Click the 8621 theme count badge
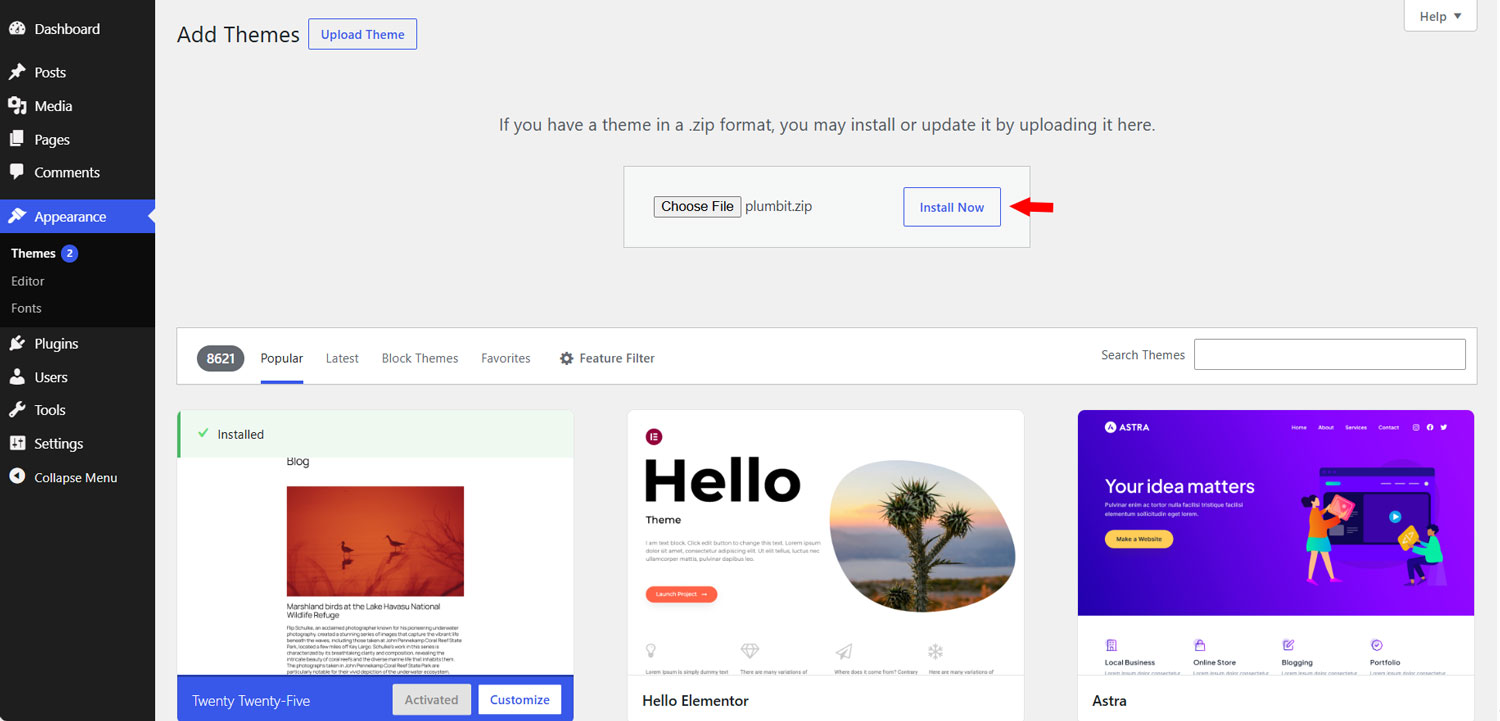 pyautogui.click(x=220, y=358)
